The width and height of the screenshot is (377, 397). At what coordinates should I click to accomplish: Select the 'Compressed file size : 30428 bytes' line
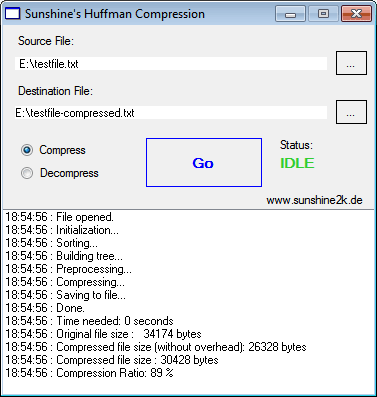tap(112, 360)
